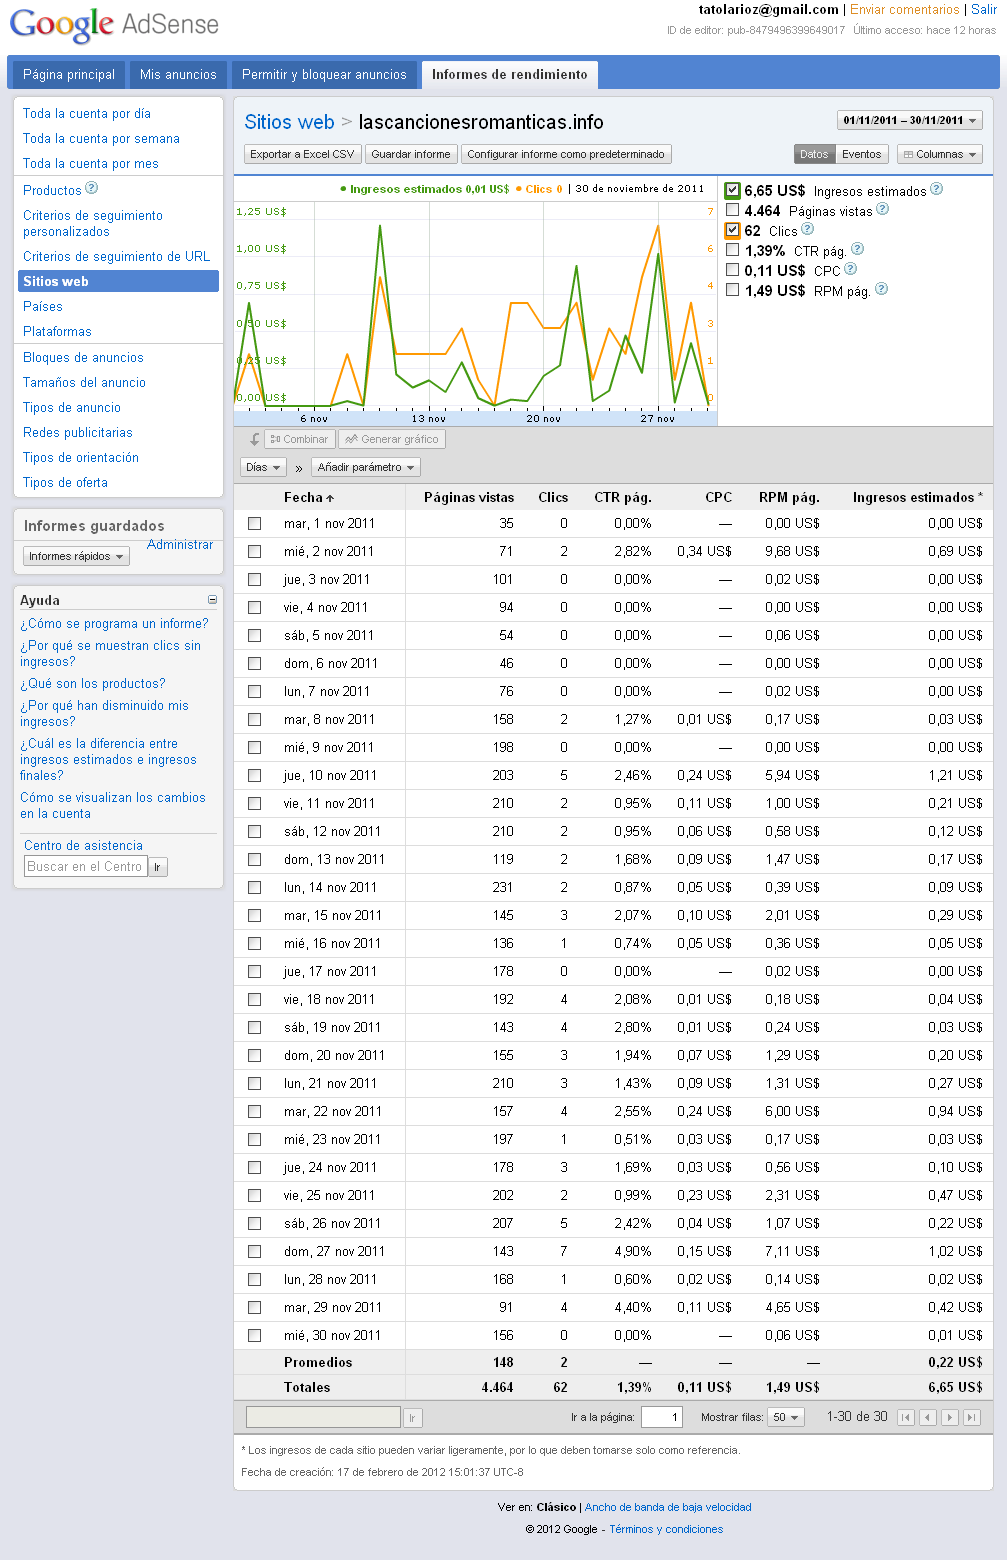This screenshot has width=1007, height=1560.
Task: Switch to Permitir y bloquear anuncios tab
Action: [x=324, y=74]
